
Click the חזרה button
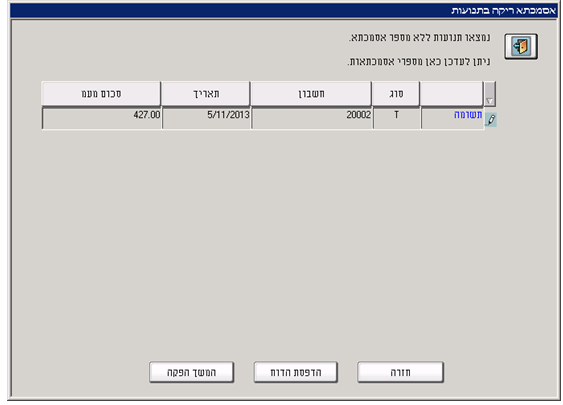(400, 372)
